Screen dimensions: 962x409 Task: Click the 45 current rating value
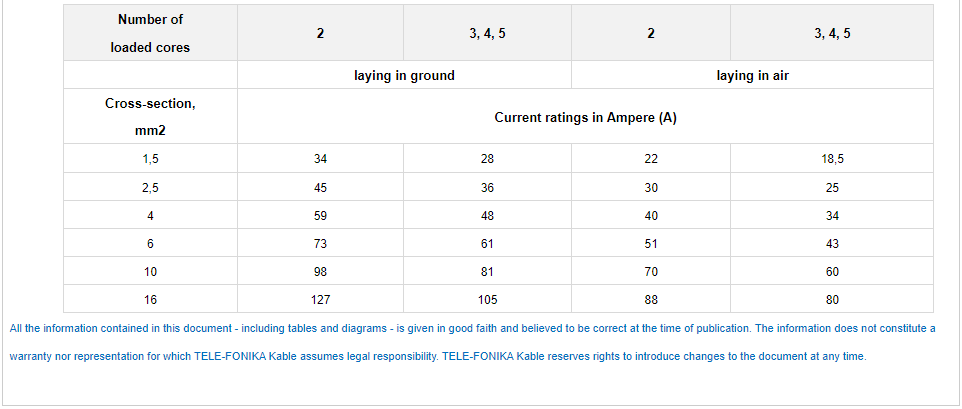point(320,187)
